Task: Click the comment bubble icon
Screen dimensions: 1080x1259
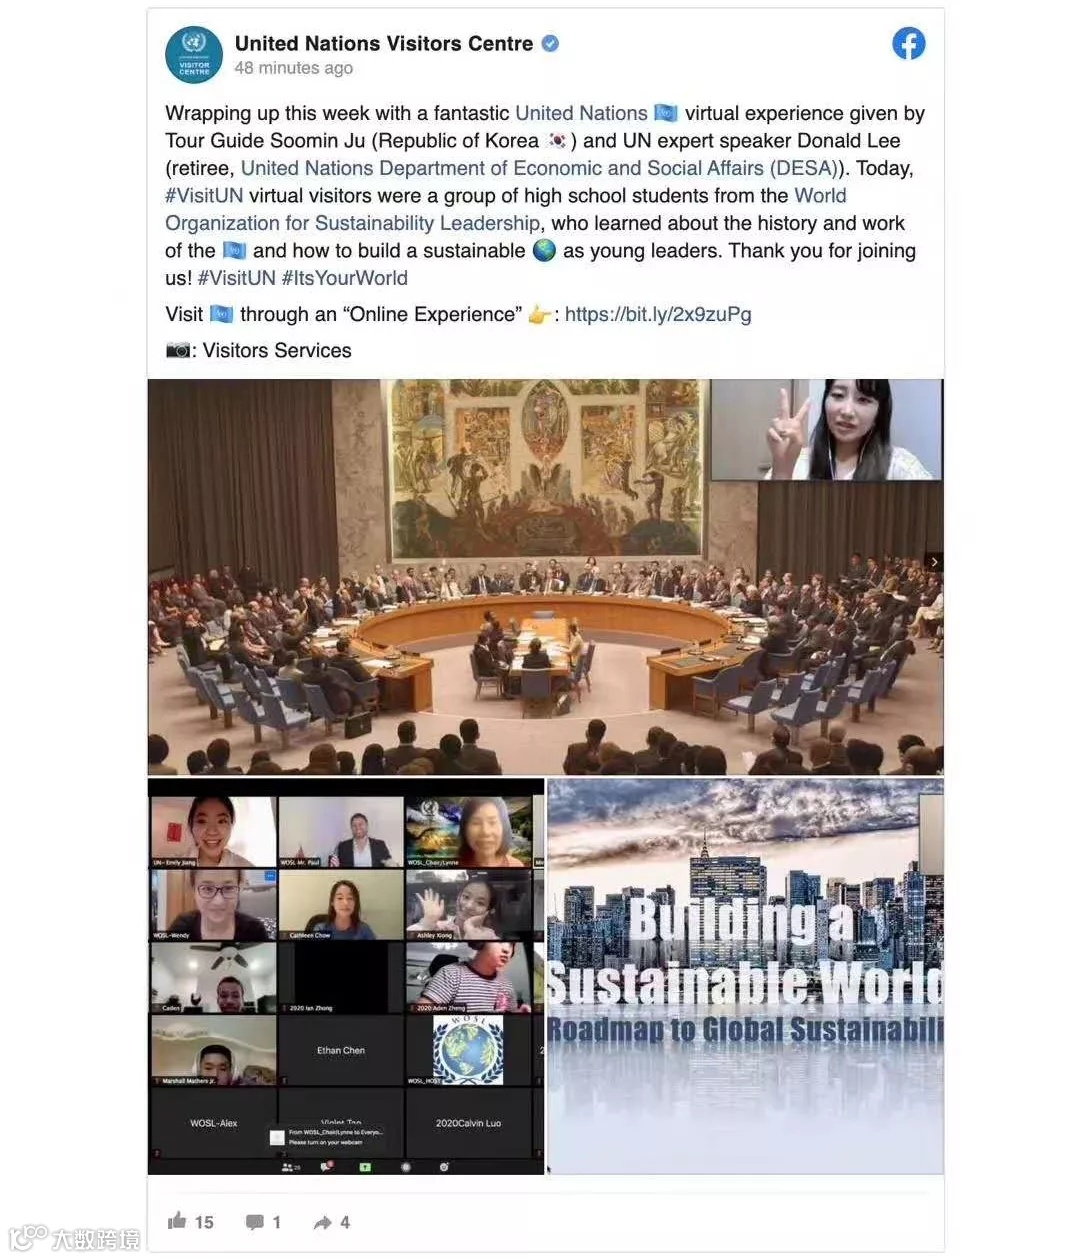Action: pos(255,1222)
